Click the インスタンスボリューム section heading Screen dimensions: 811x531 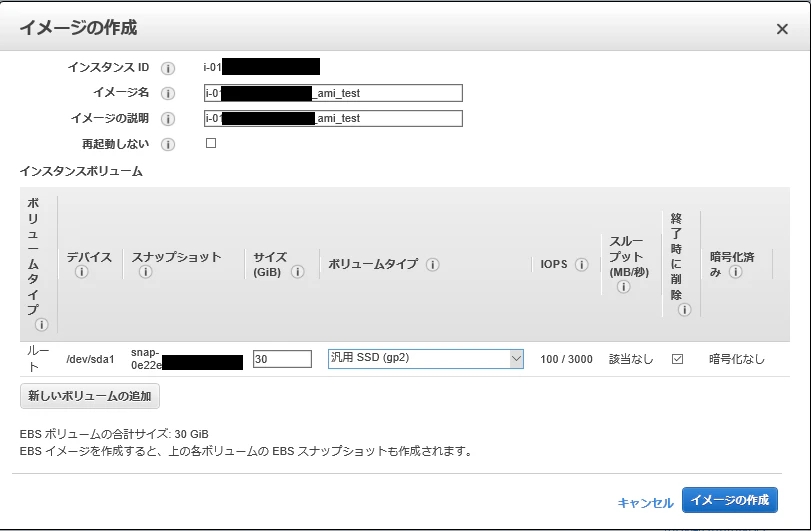81,171
